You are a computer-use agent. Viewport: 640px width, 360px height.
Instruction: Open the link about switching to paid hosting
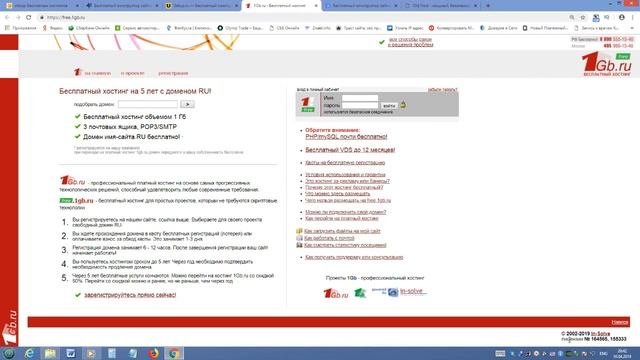coord(342,218)
